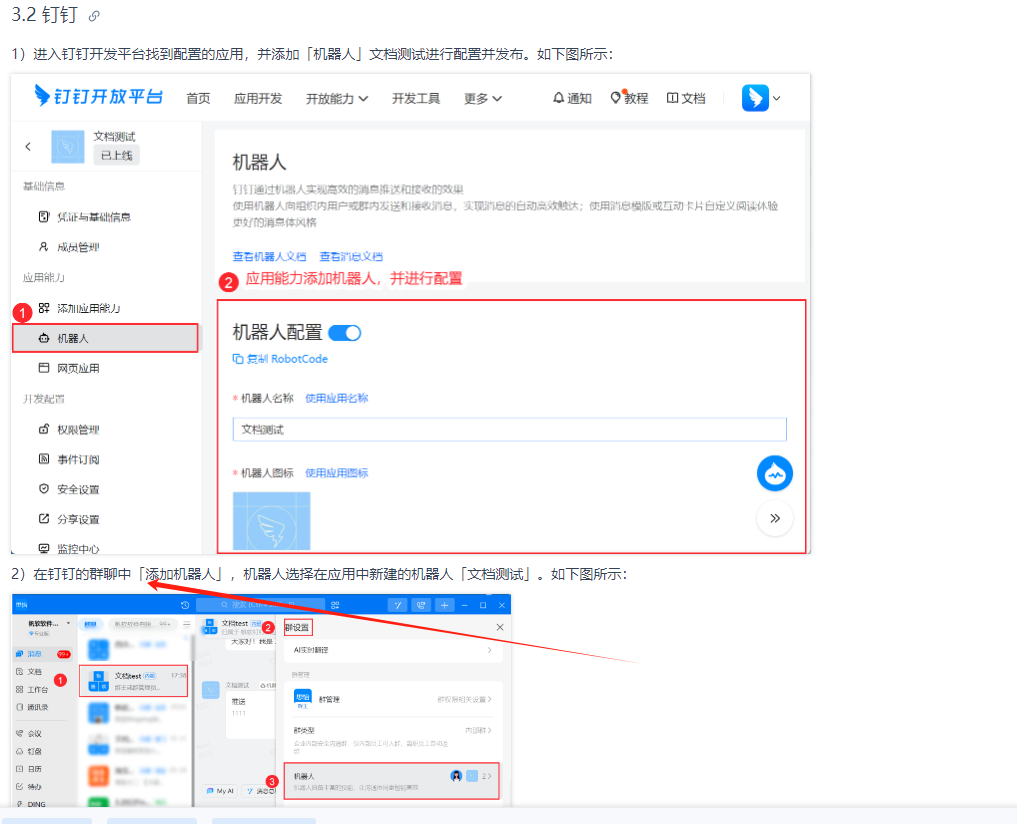Click the AI wand icon in DingTalk title bar

tap(398, 605)
